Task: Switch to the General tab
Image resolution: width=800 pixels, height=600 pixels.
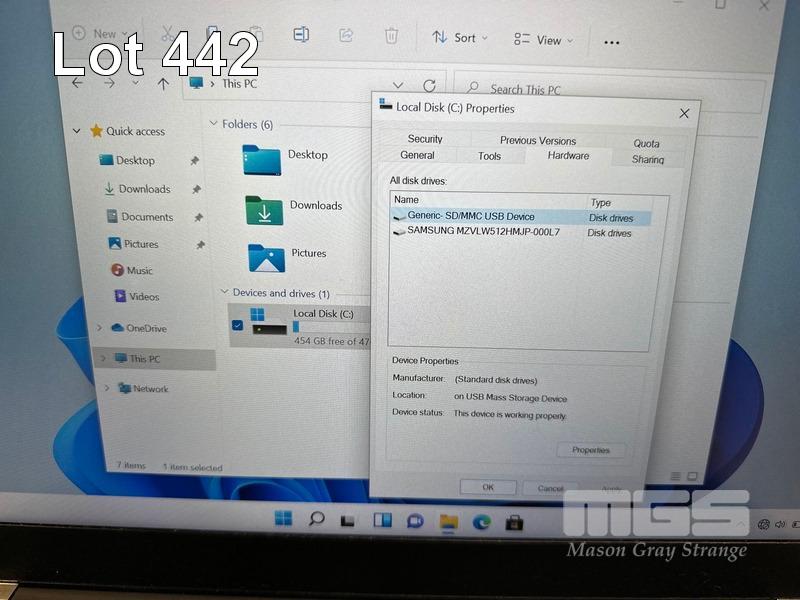Action: [x=417, y=155]
